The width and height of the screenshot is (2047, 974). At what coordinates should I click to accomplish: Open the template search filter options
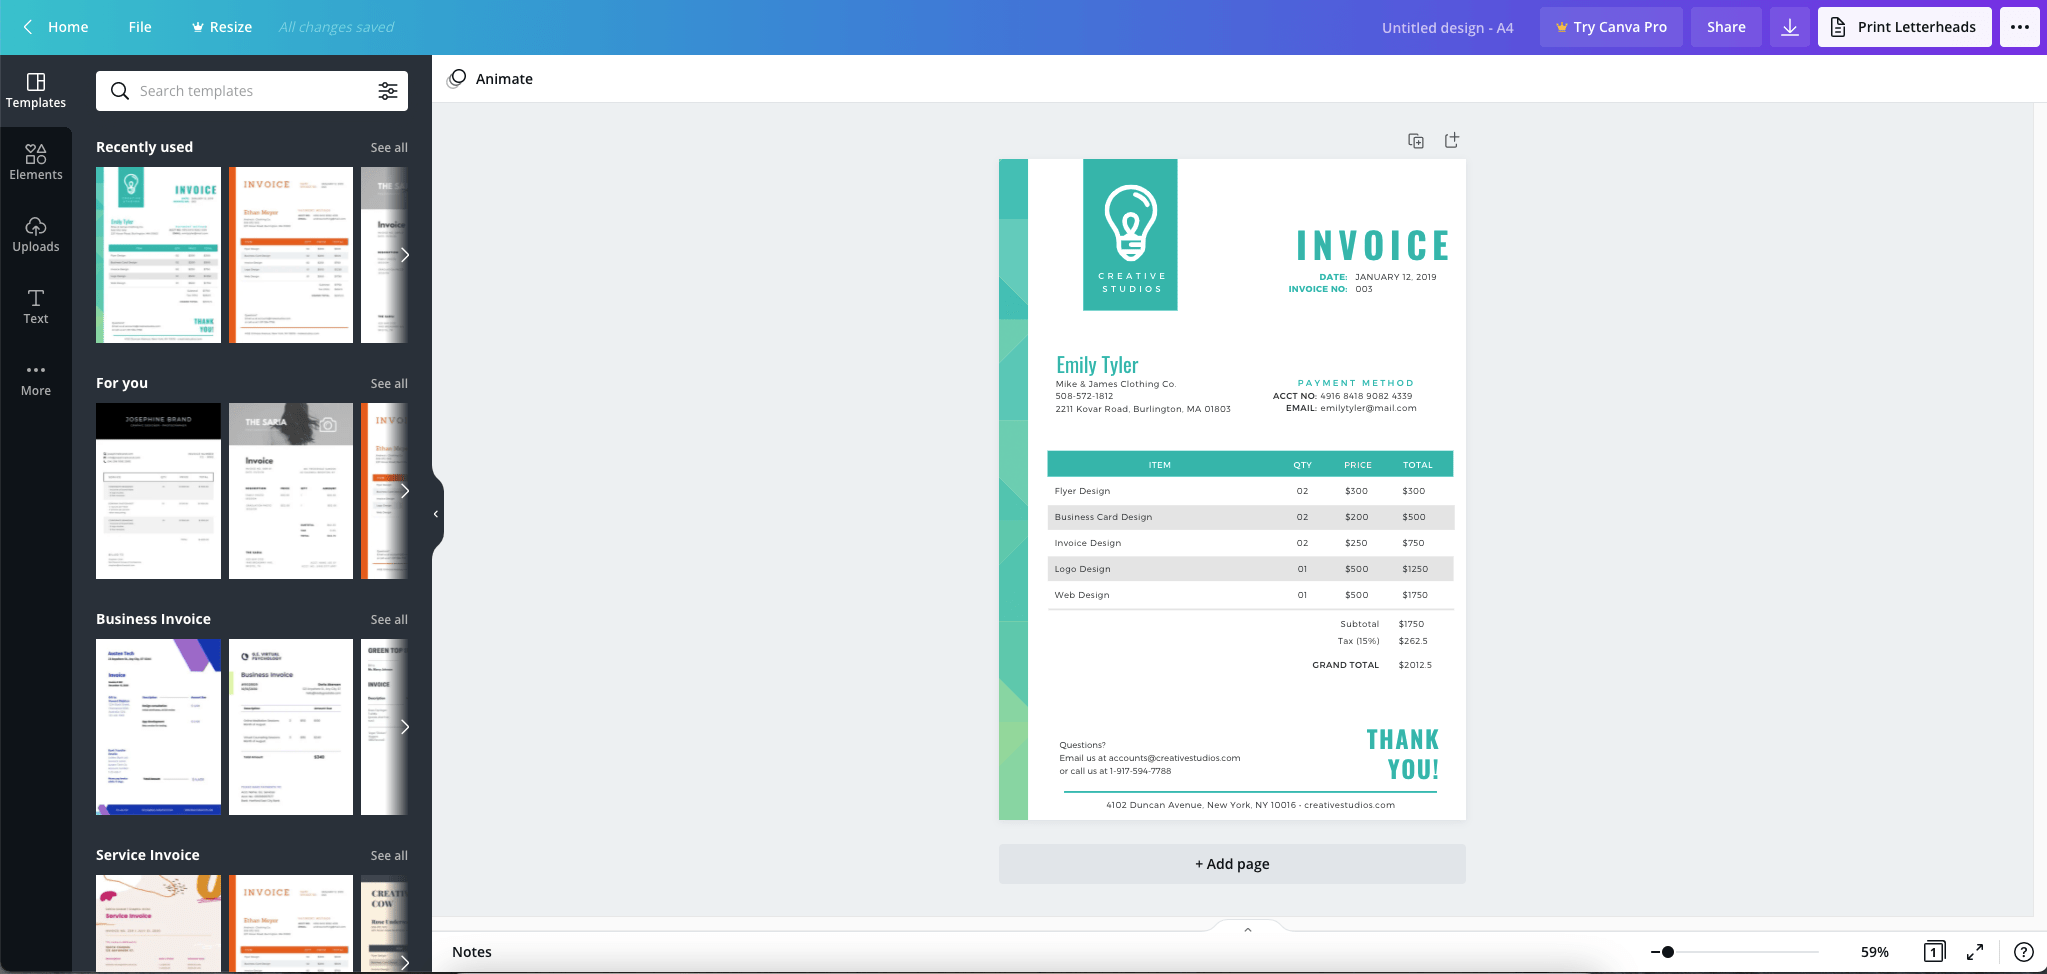[388, 90]
